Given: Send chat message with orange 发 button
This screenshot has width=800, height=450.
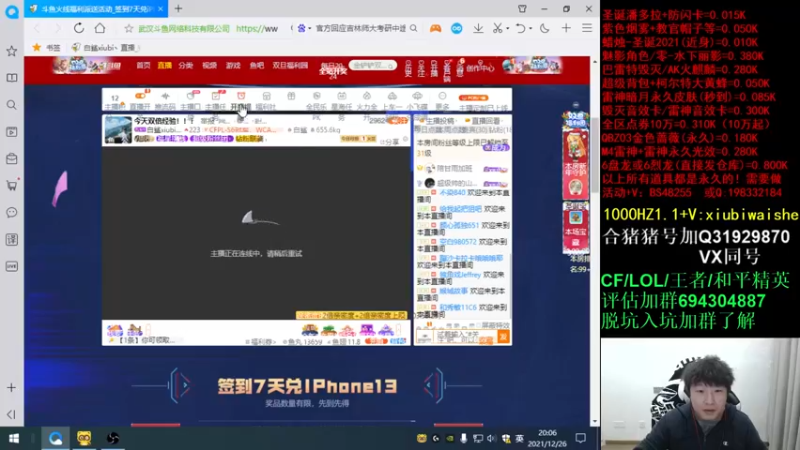Looking at the screenshot, I should click(x=503, y=337).
